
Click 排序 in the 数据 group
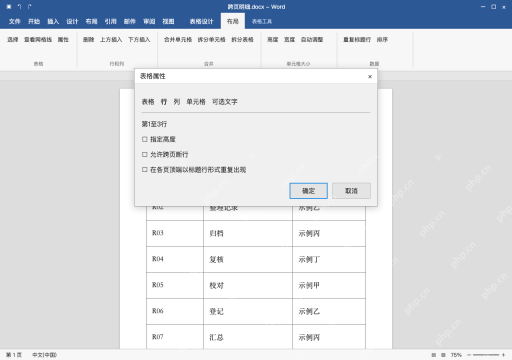(382, 40)
